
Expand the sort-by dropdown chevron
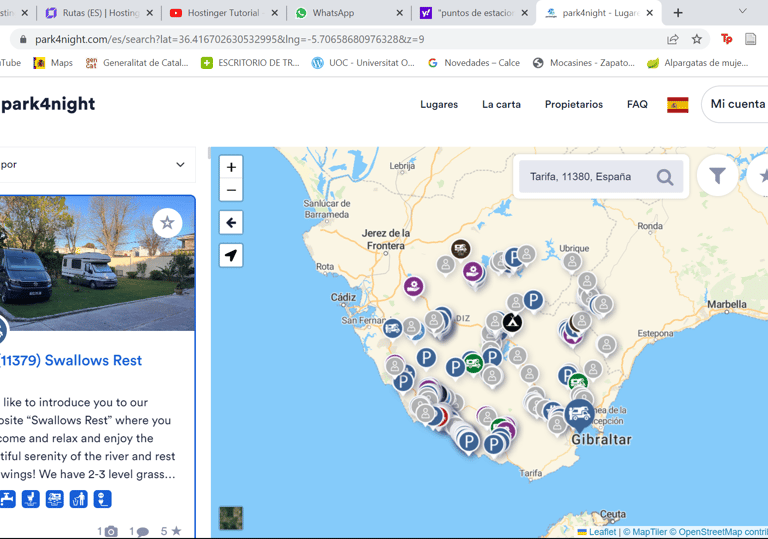pos(180,165)
